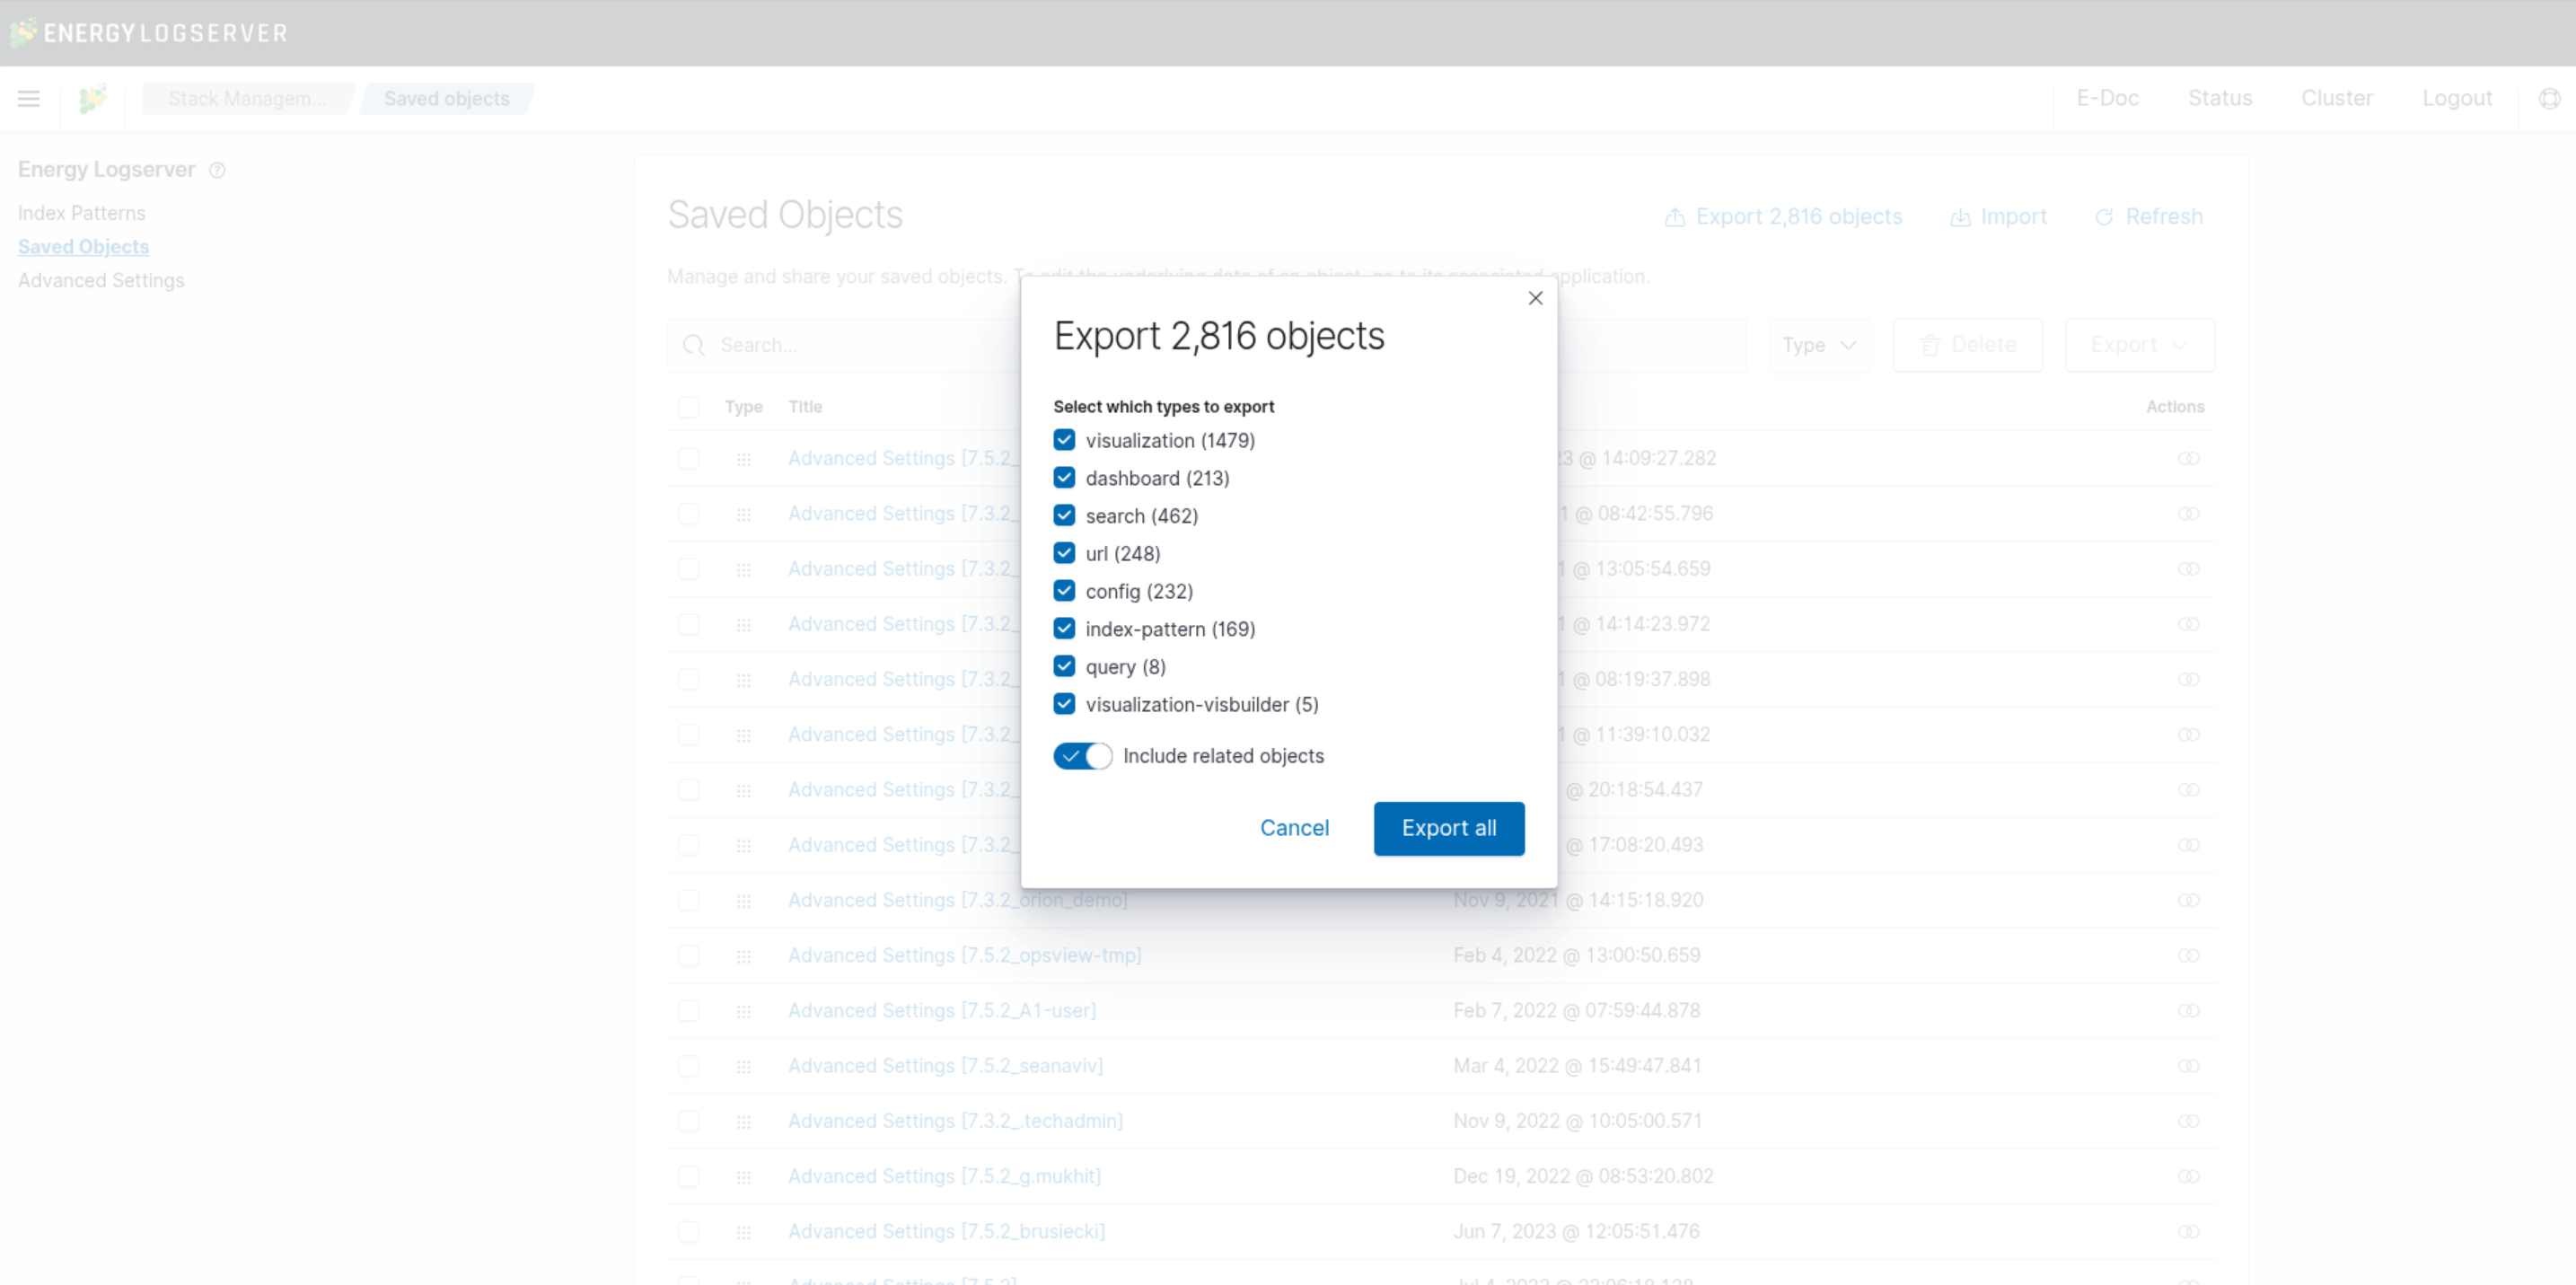The image size is (2576, 1285).
Task: Uncheck the index-pattern (169) checkbox
Action: point(1064,629)
